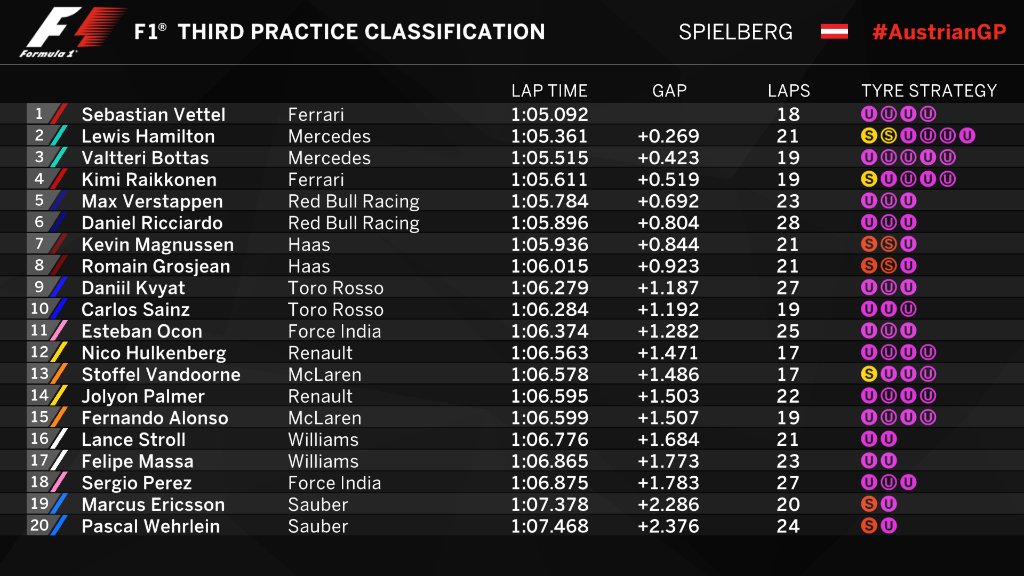Select the LAP TIME column header

click(x=549, y=91)
